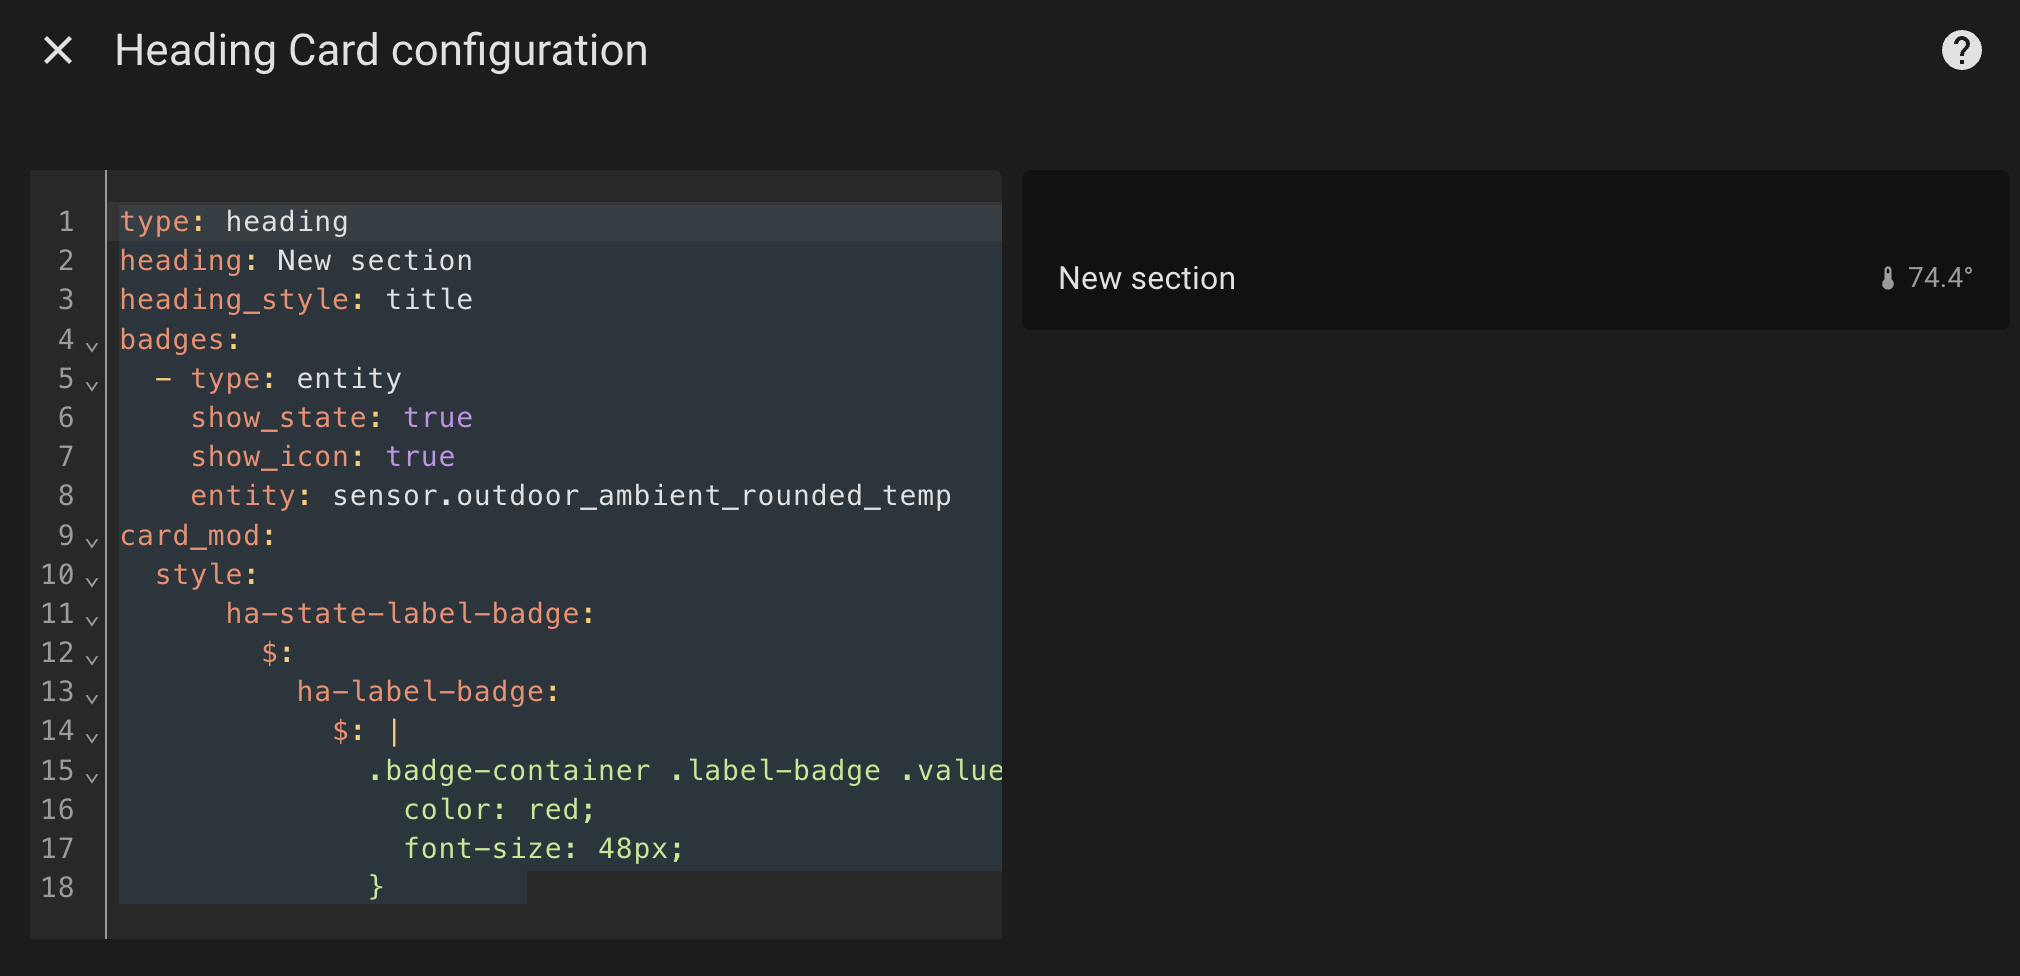The width and height of the screenshot is (2020, 976).
Task: Click the heading_style title value on line 3
Action: (x=428, y=299)
